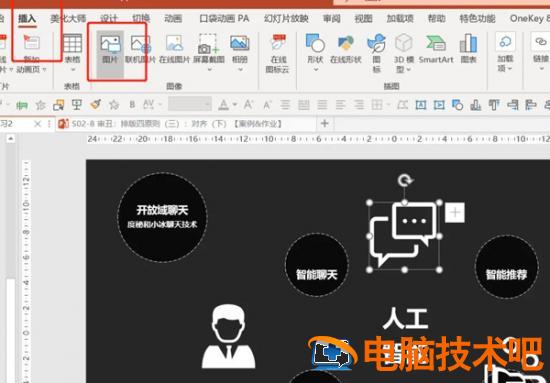Open the font name combo box
The height and width of the screenshot is (383, 550).
189,104
